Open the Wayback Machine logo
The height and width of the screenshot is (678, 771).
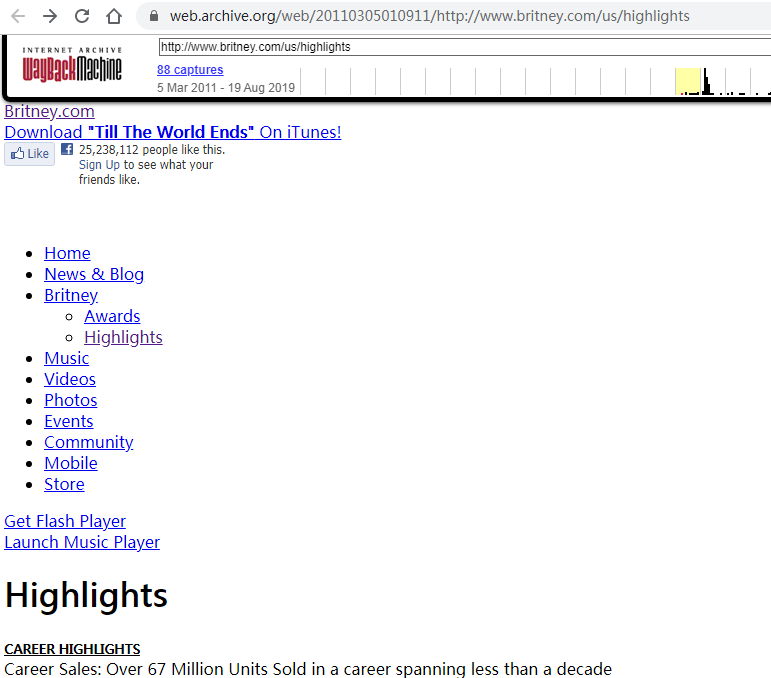(72, 64)
